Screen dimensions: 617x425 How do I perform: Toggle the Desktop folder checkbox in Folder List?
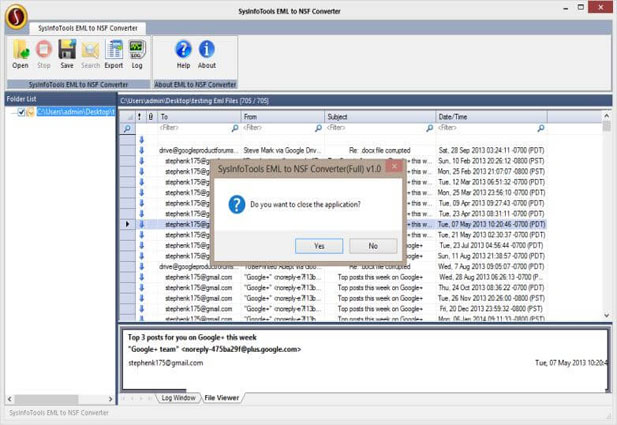click(21, 112)
